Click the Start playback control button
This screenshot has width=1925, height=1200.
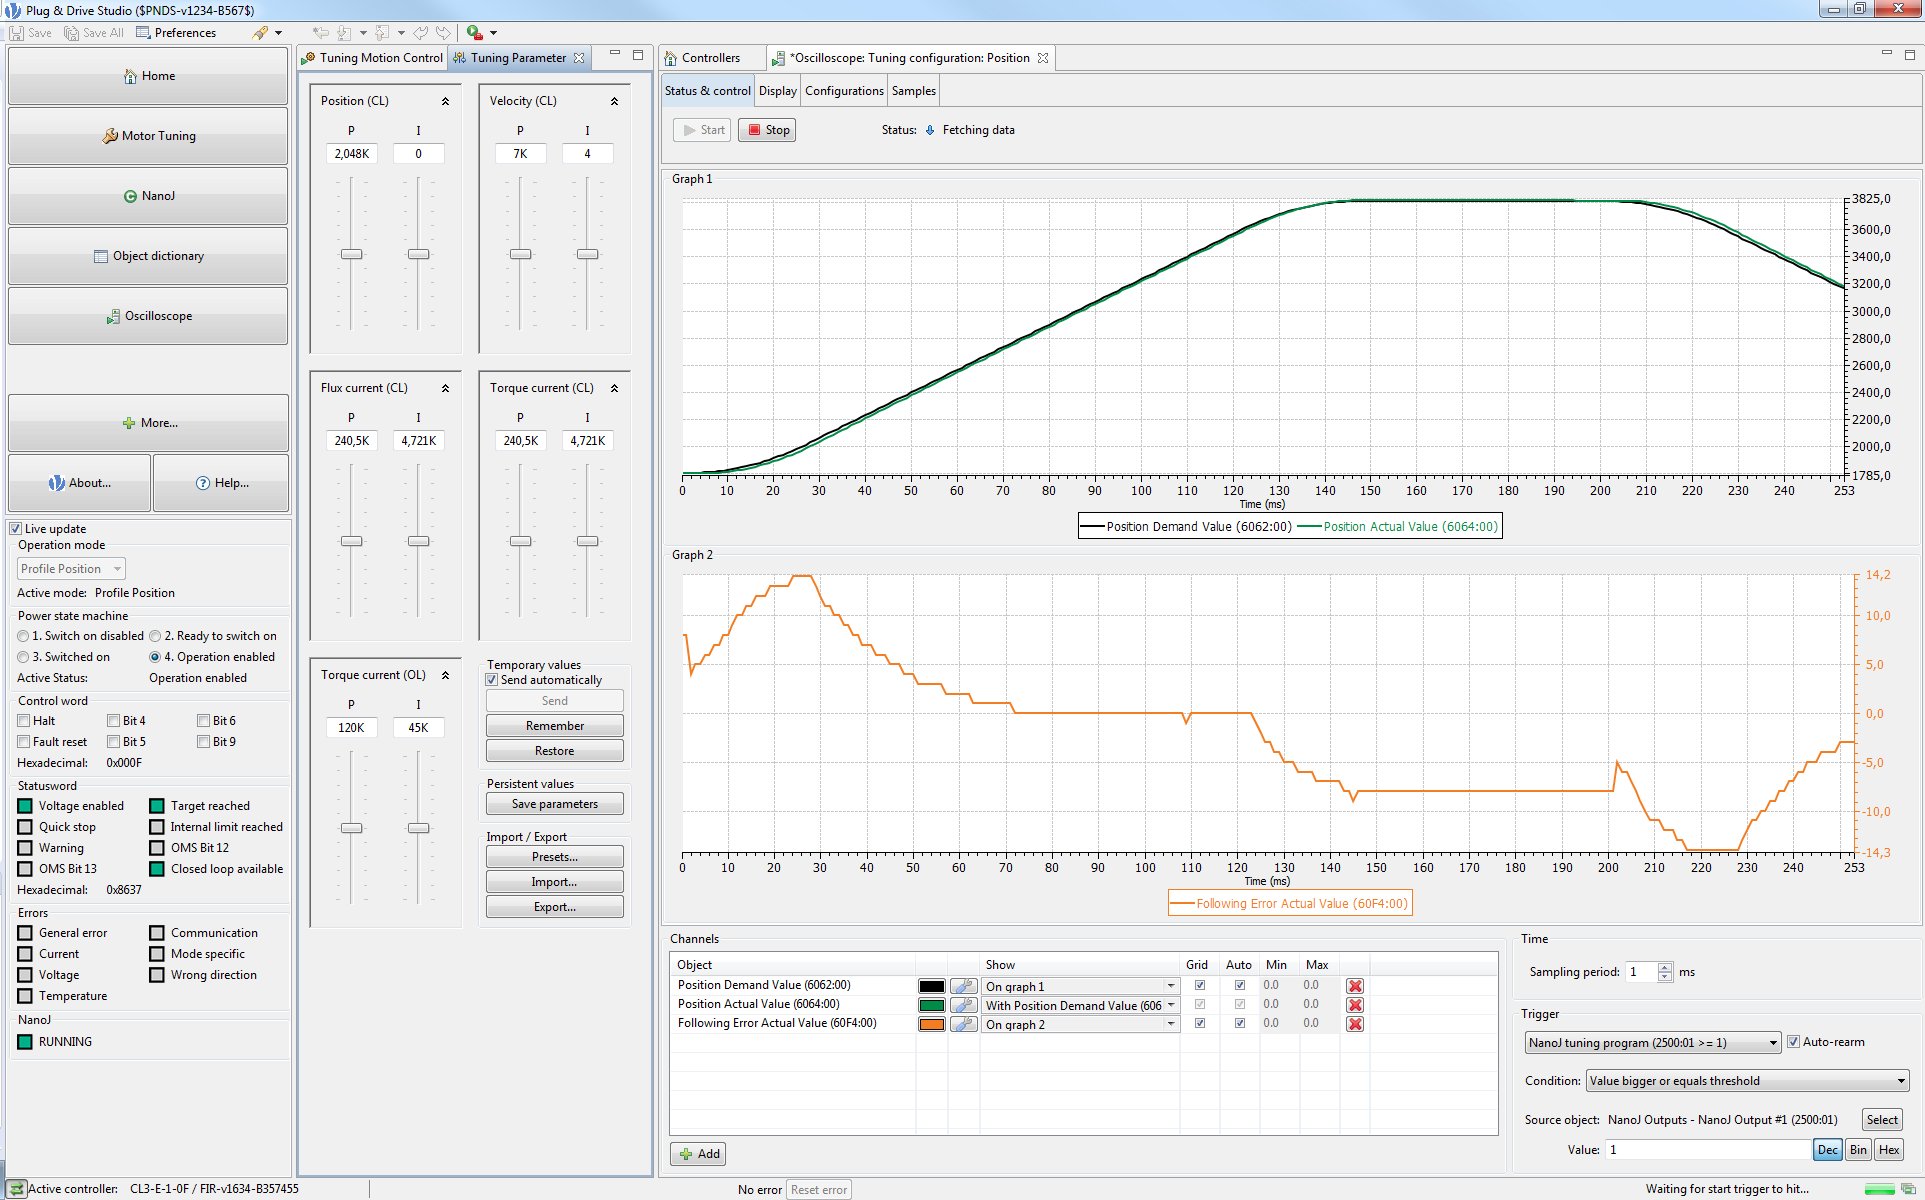coord(705,129)
